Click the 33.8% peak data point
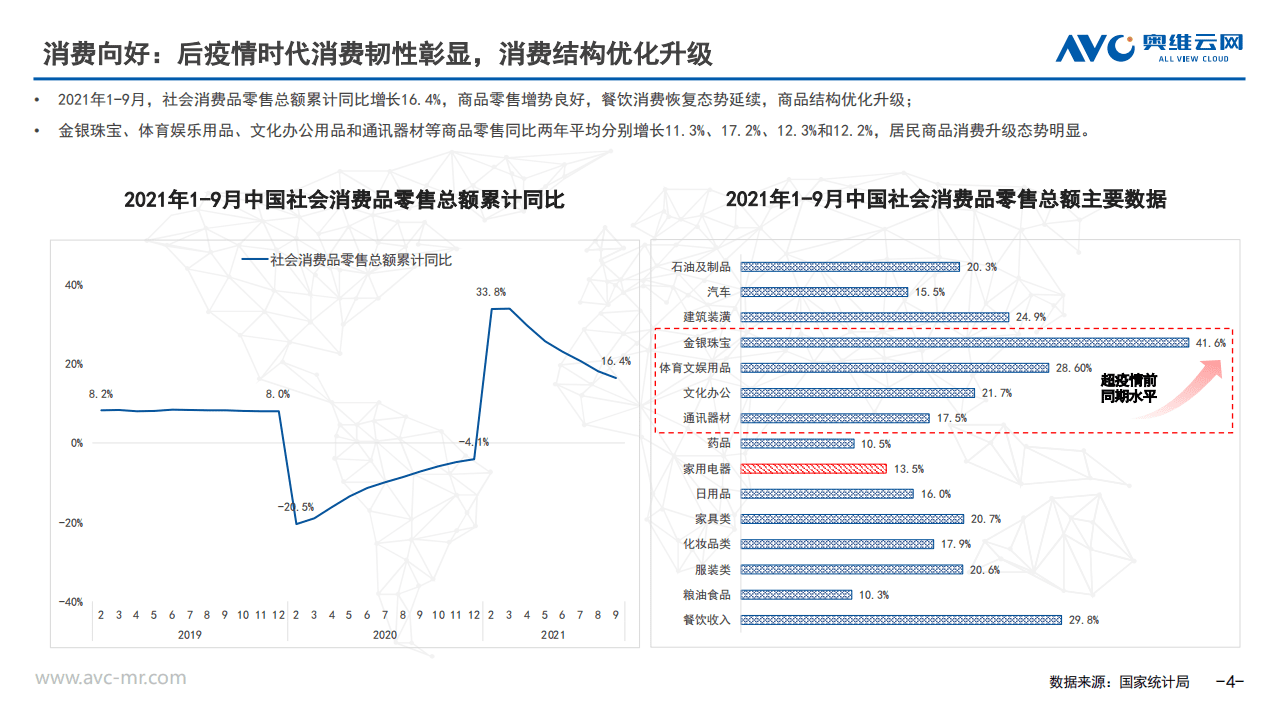Image resolution: width=1279 pixels, height=719 pixels. [494, 308]
